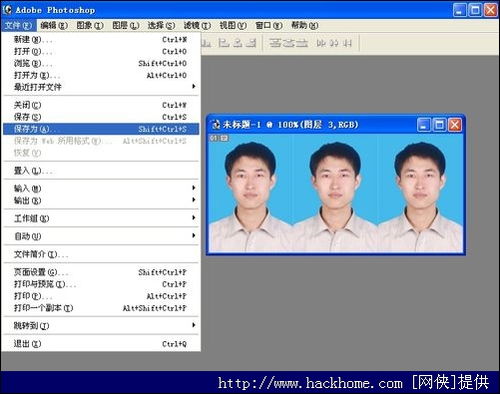
Task: Click distribute vertical centers icon in options bar
Action: [288, 43]
